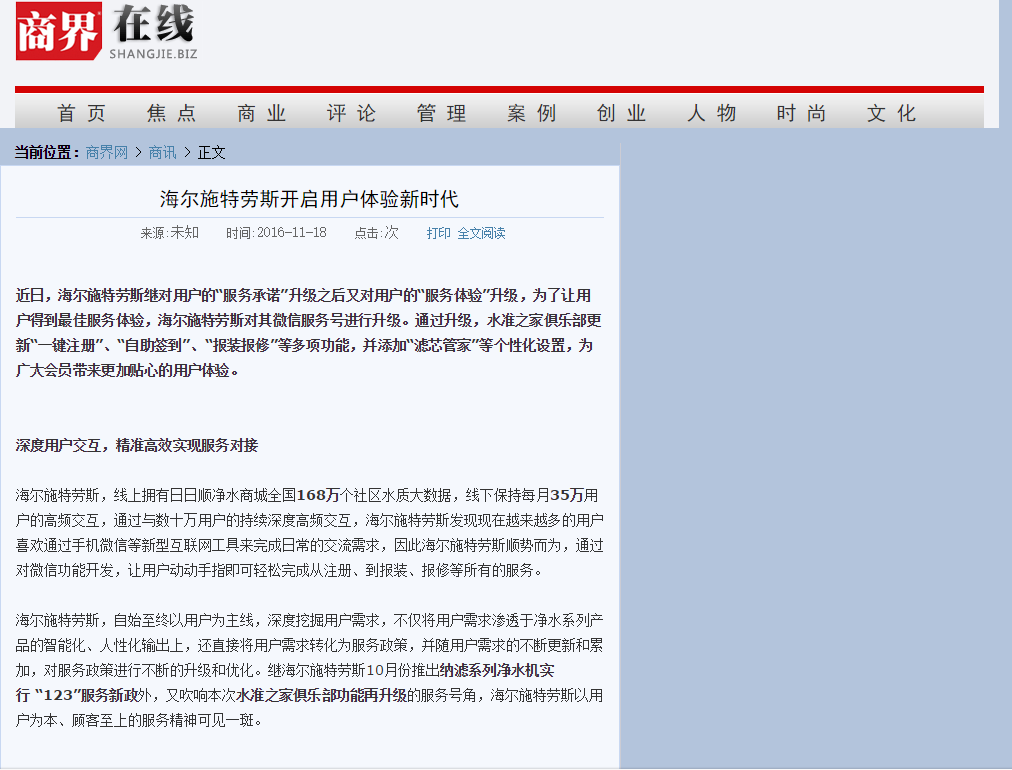Click the bold text 168万
This screenshot has height=770, width=1012.
(x=318, y=495)
